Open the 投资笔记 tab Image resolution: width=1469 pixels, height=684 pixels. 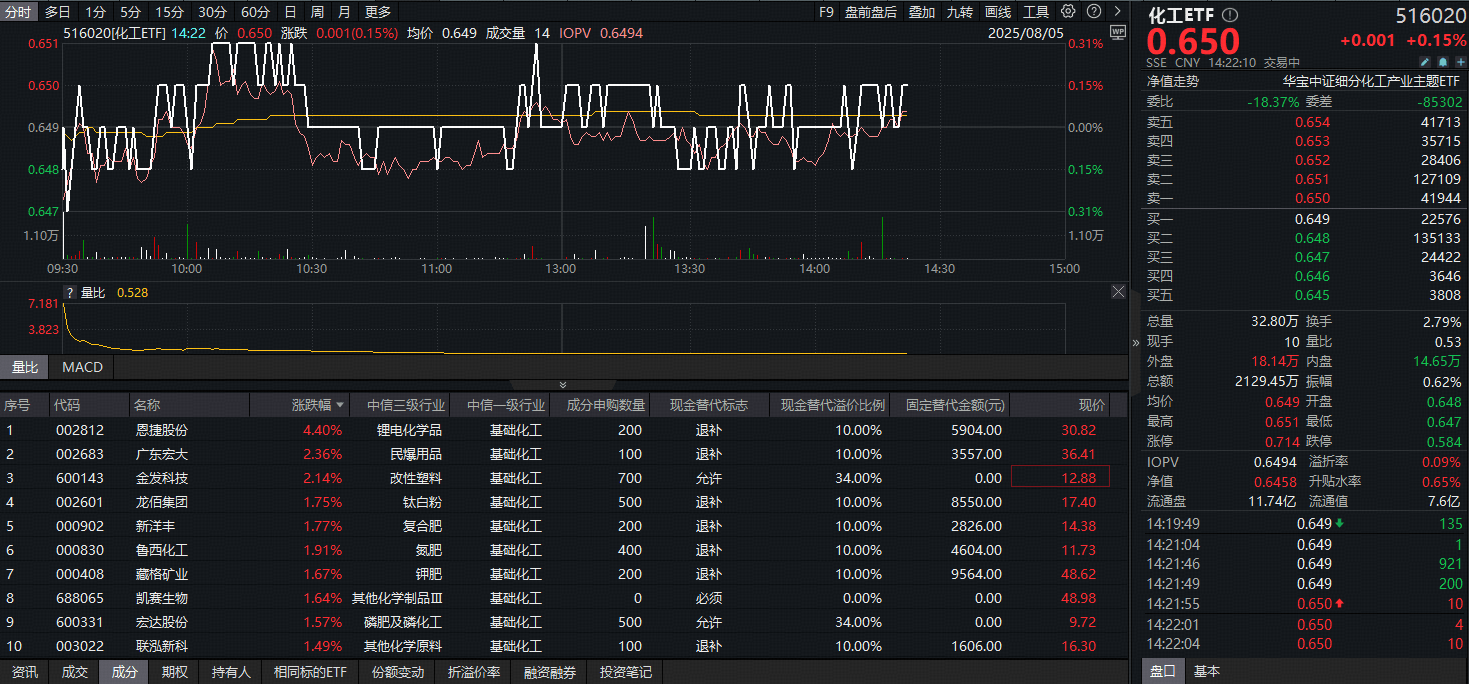(x=626, y=672)
